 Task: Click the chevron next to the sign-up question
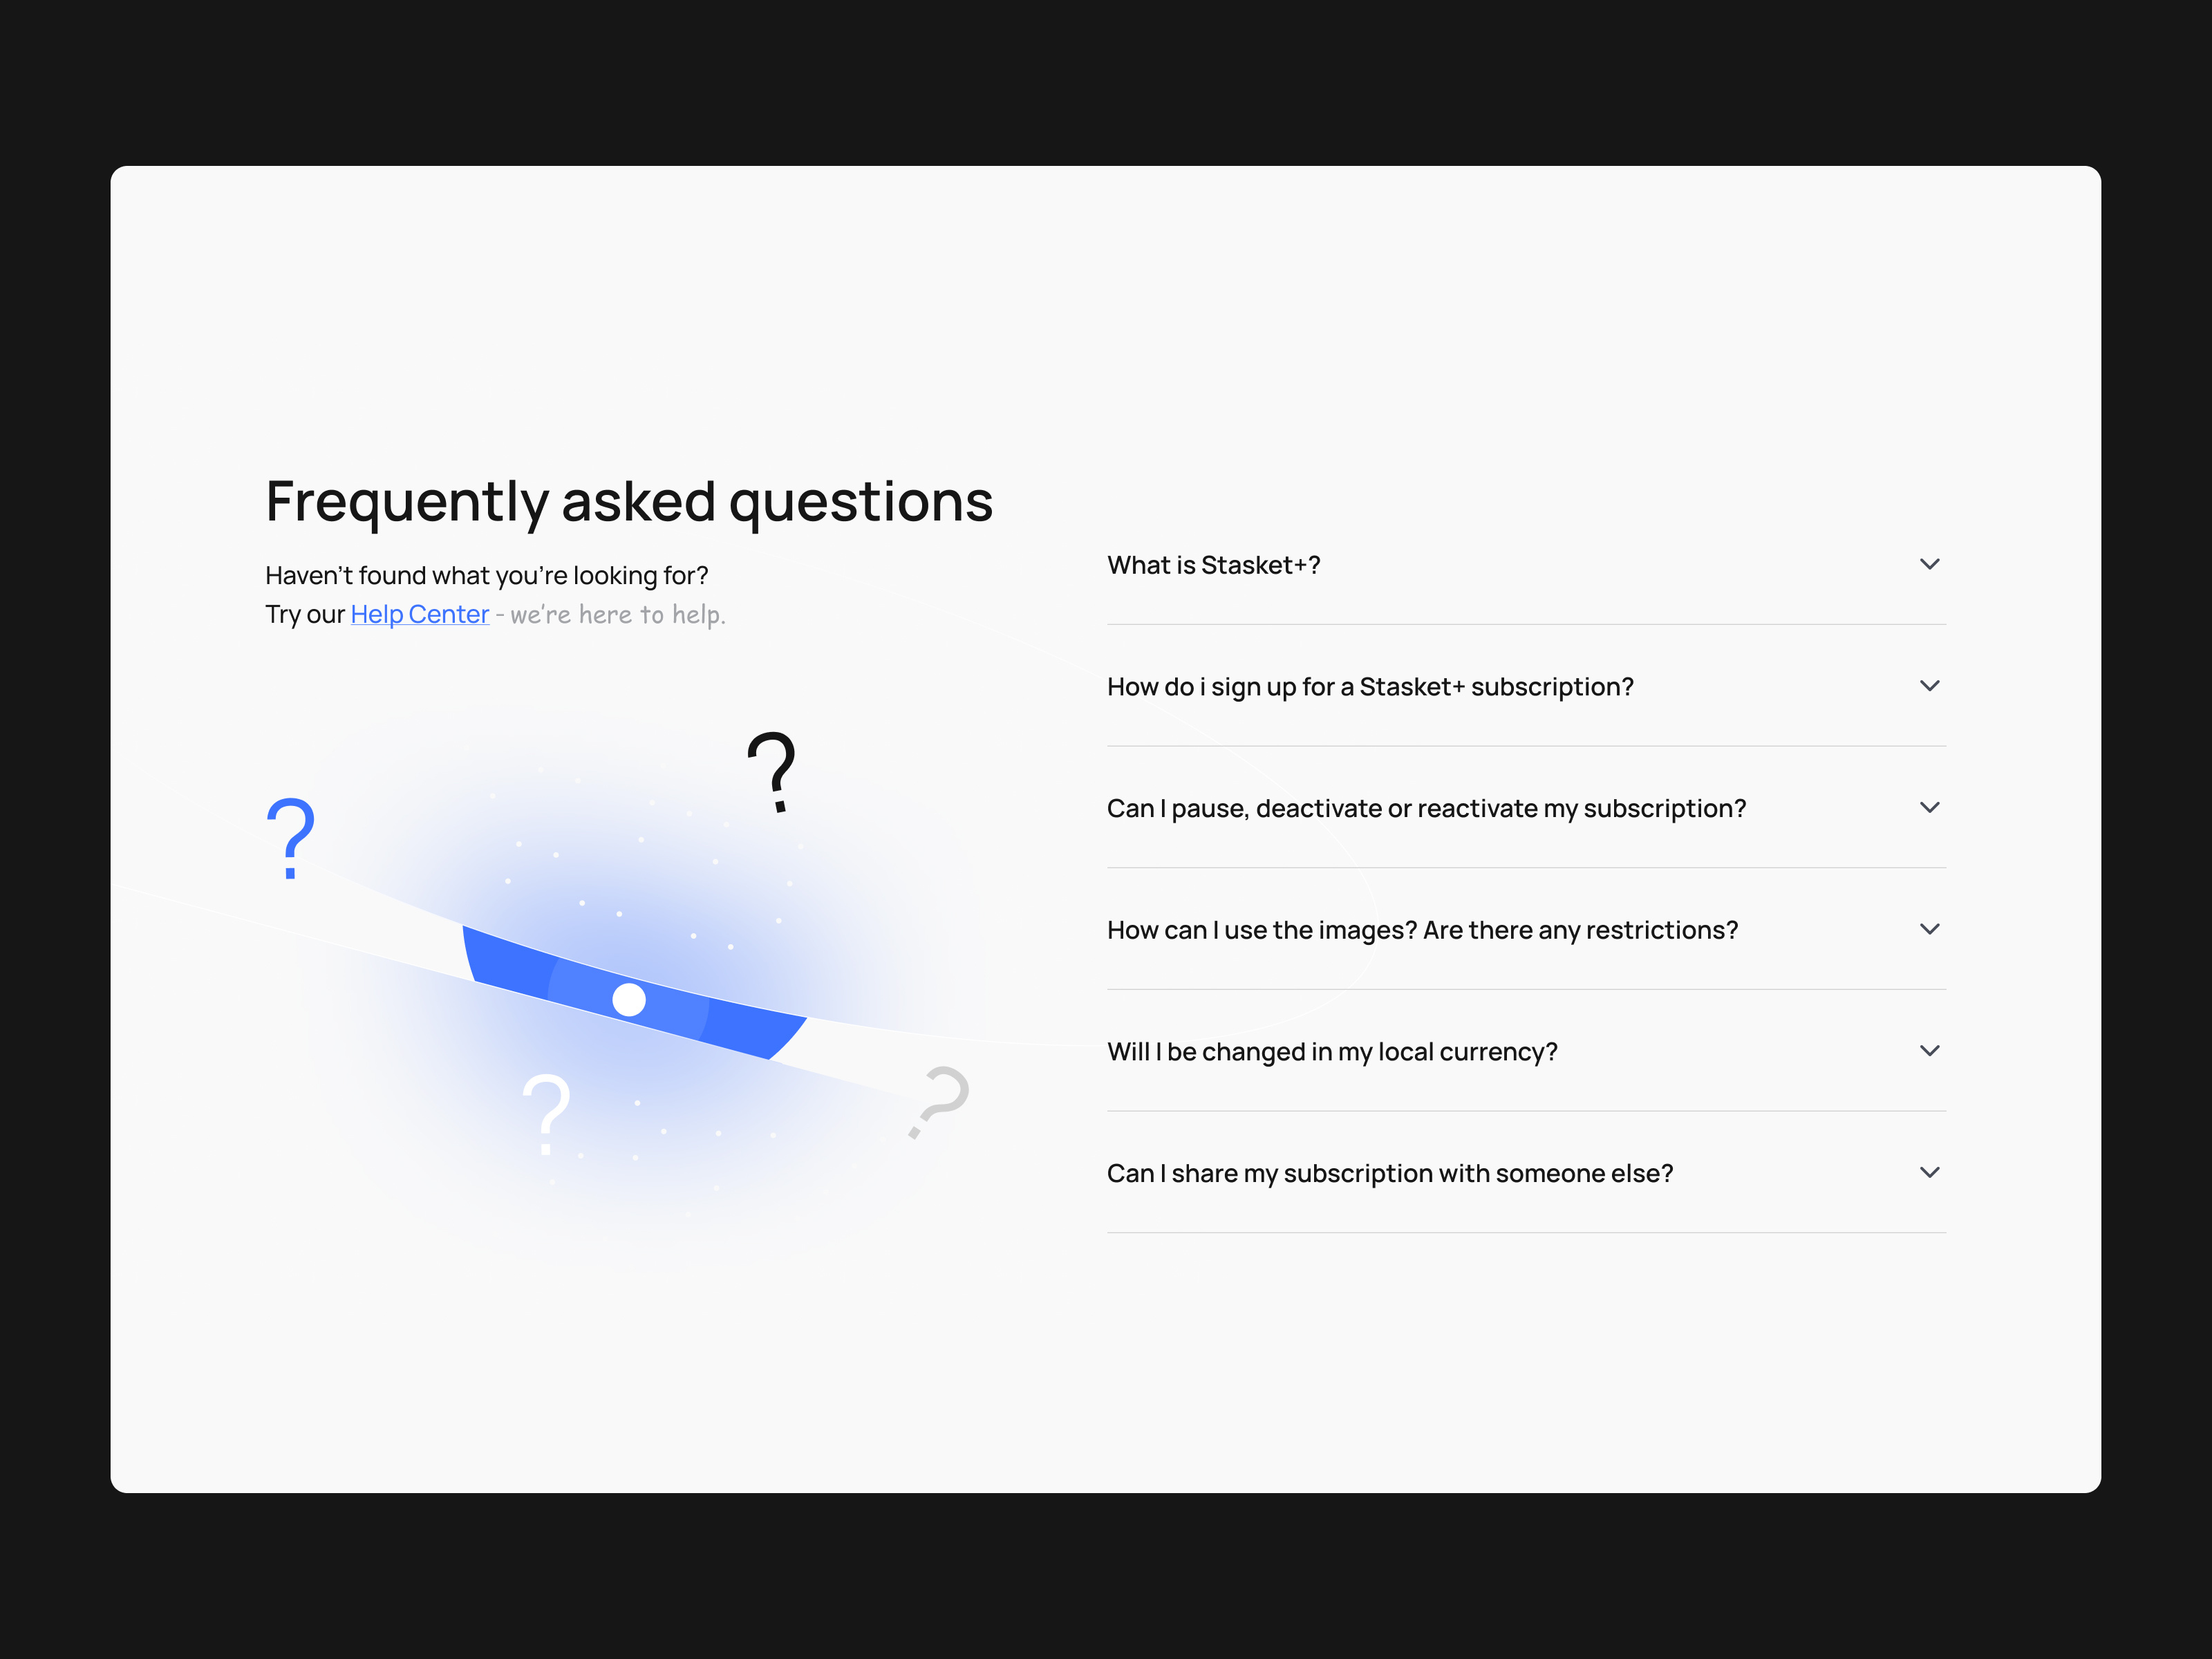point(1930,686)
